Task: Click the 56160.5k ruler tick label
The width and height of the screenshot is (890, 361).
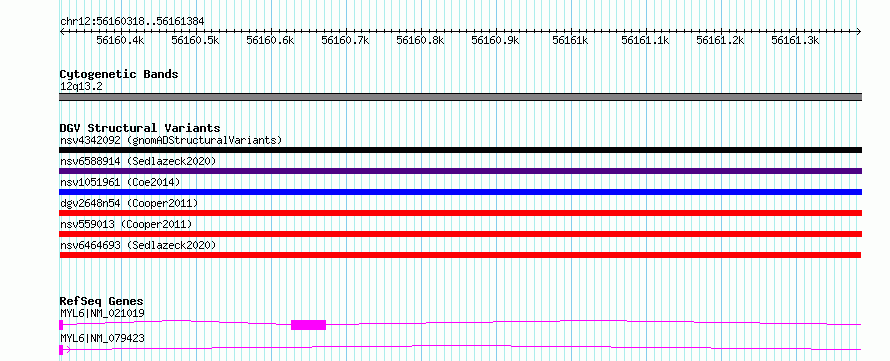Action: pos(195,40)
